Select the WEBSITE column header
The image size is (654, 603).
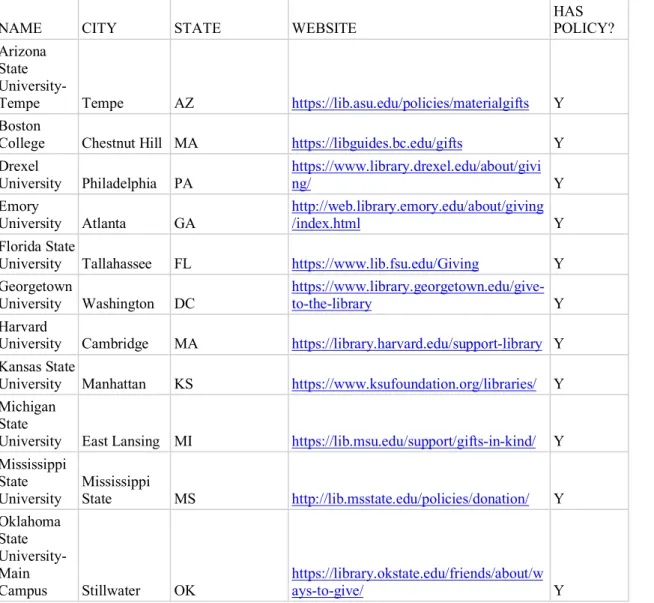pyautogui.click(x=419, y=20)
